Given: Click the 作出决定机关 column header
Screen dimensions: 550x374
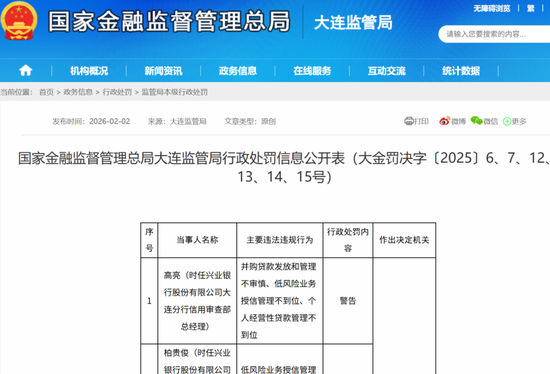Looking at the screenshot, I should (404, 240).
